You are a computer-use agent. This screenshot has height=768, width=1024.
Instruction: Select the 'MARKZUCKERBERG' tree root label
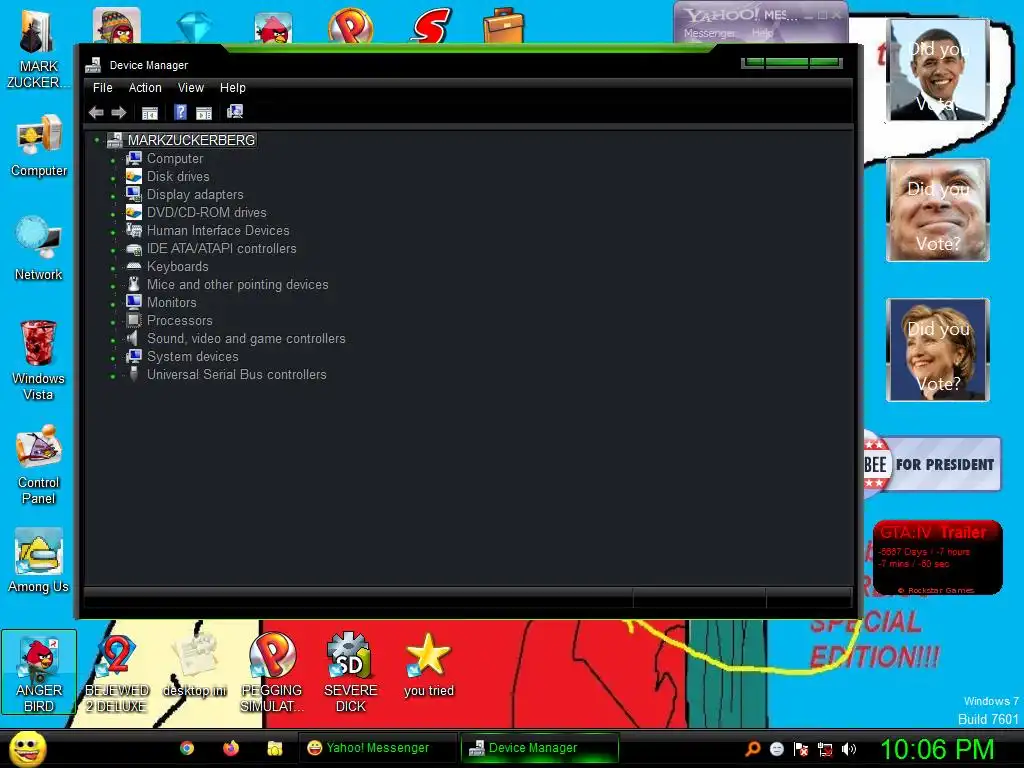click(191, 140)
